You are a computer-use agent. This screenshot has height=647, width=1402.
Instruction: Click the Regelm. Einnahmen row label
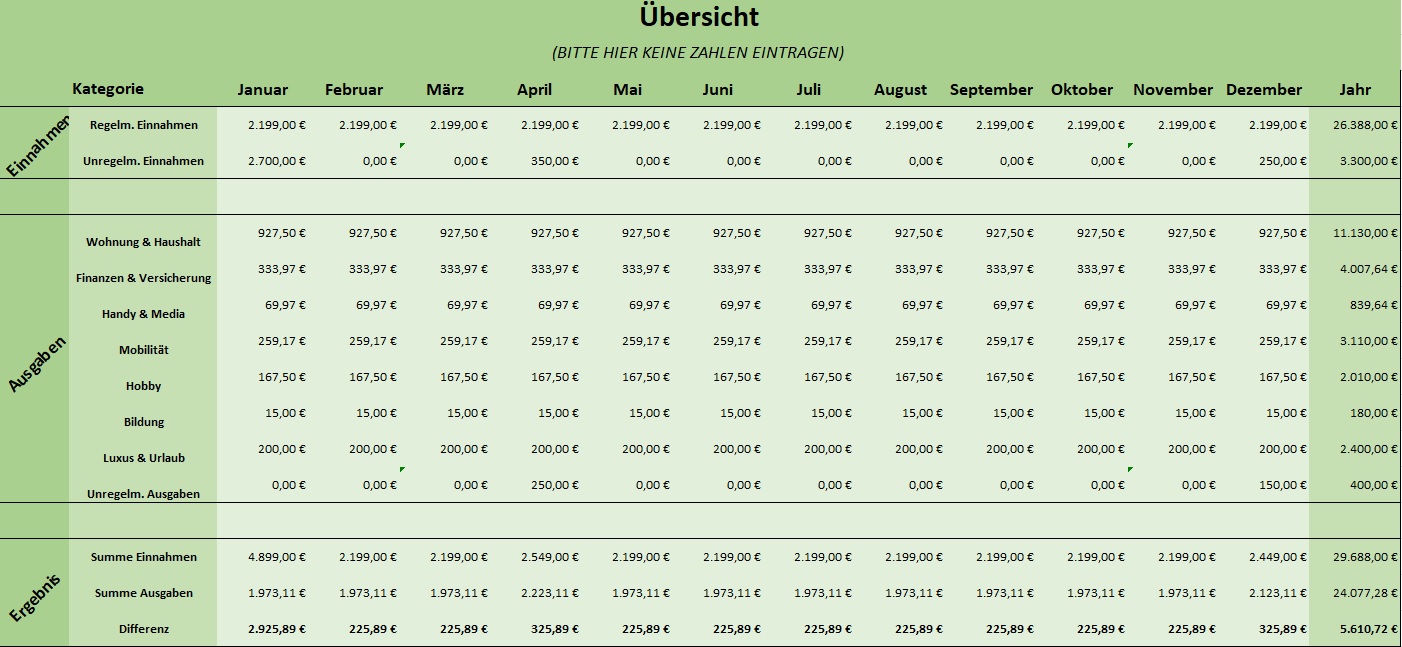click(143, 125)
